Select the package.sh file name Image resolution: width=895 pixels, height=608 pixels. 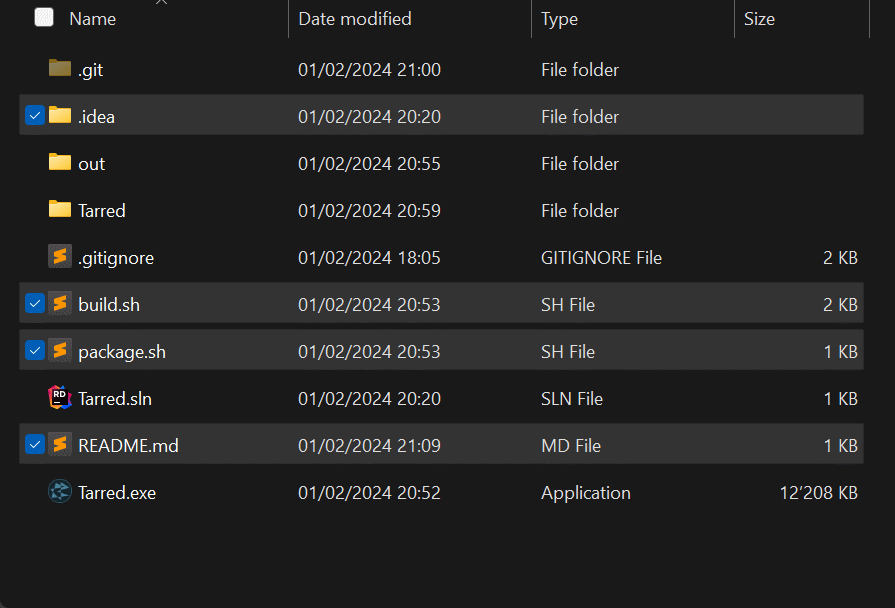121,350
